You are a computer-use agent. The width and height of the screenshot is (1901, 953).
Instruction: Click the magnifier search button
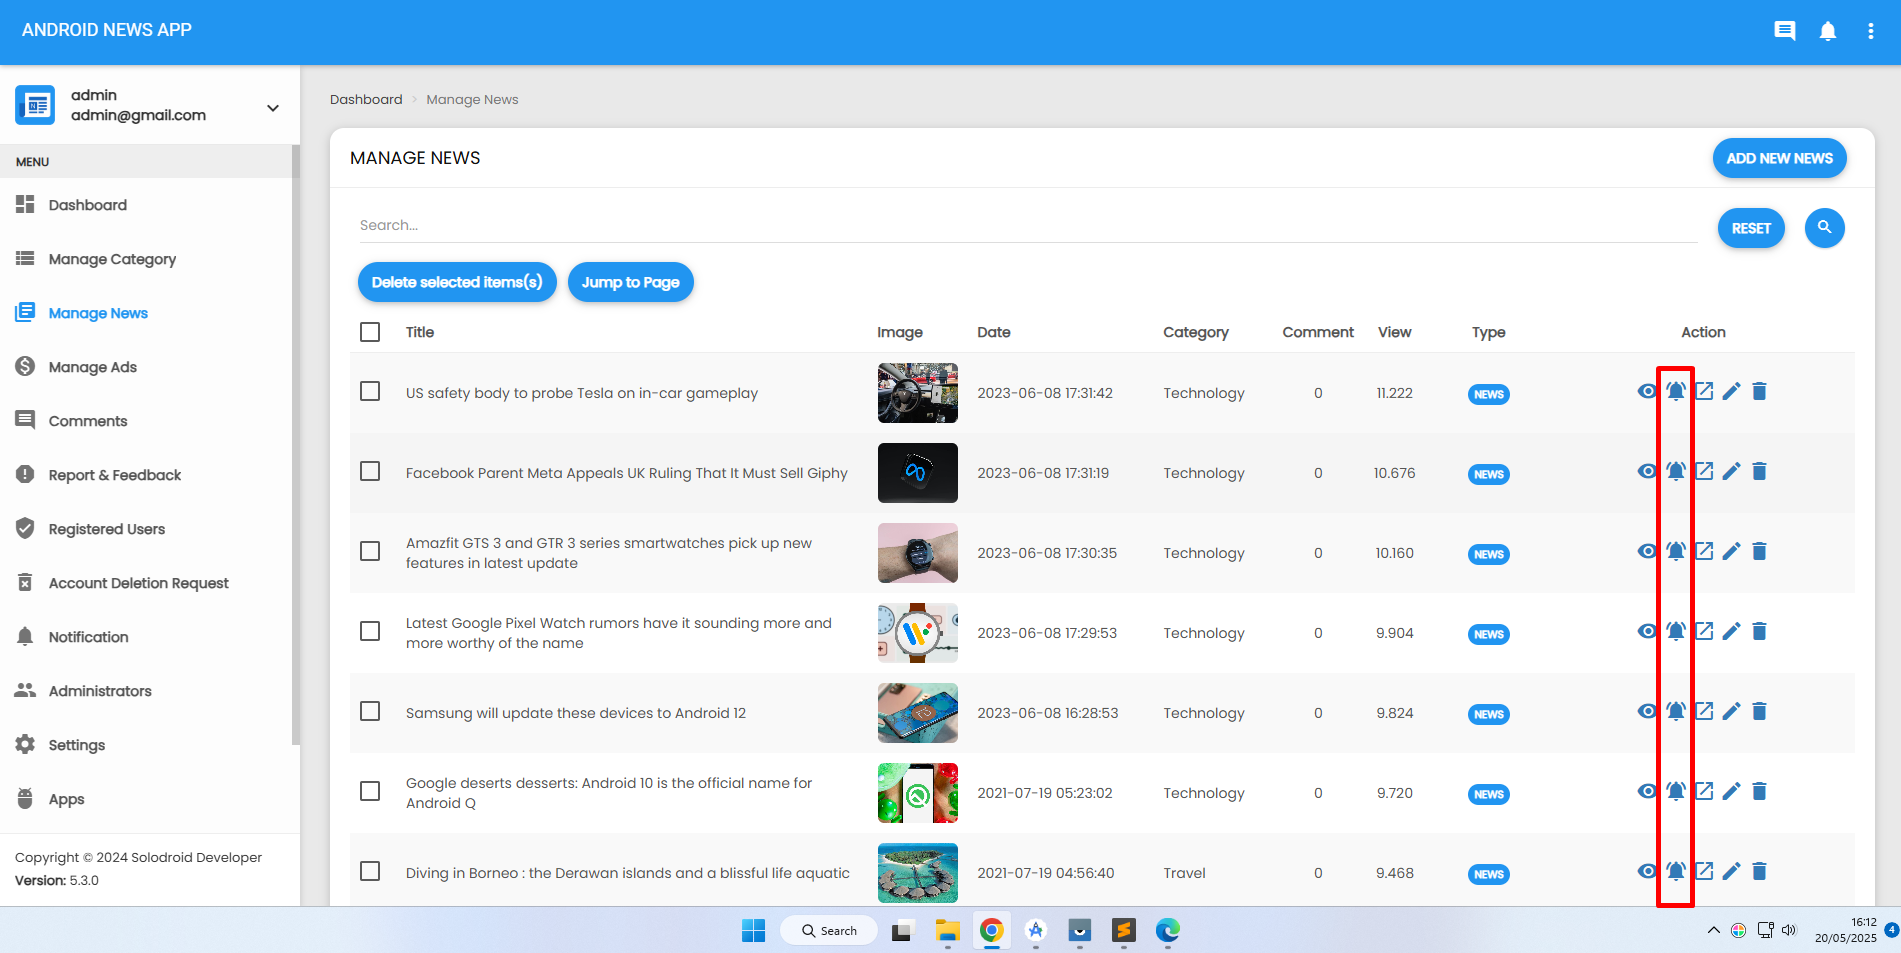click(x=1824, y=228)
